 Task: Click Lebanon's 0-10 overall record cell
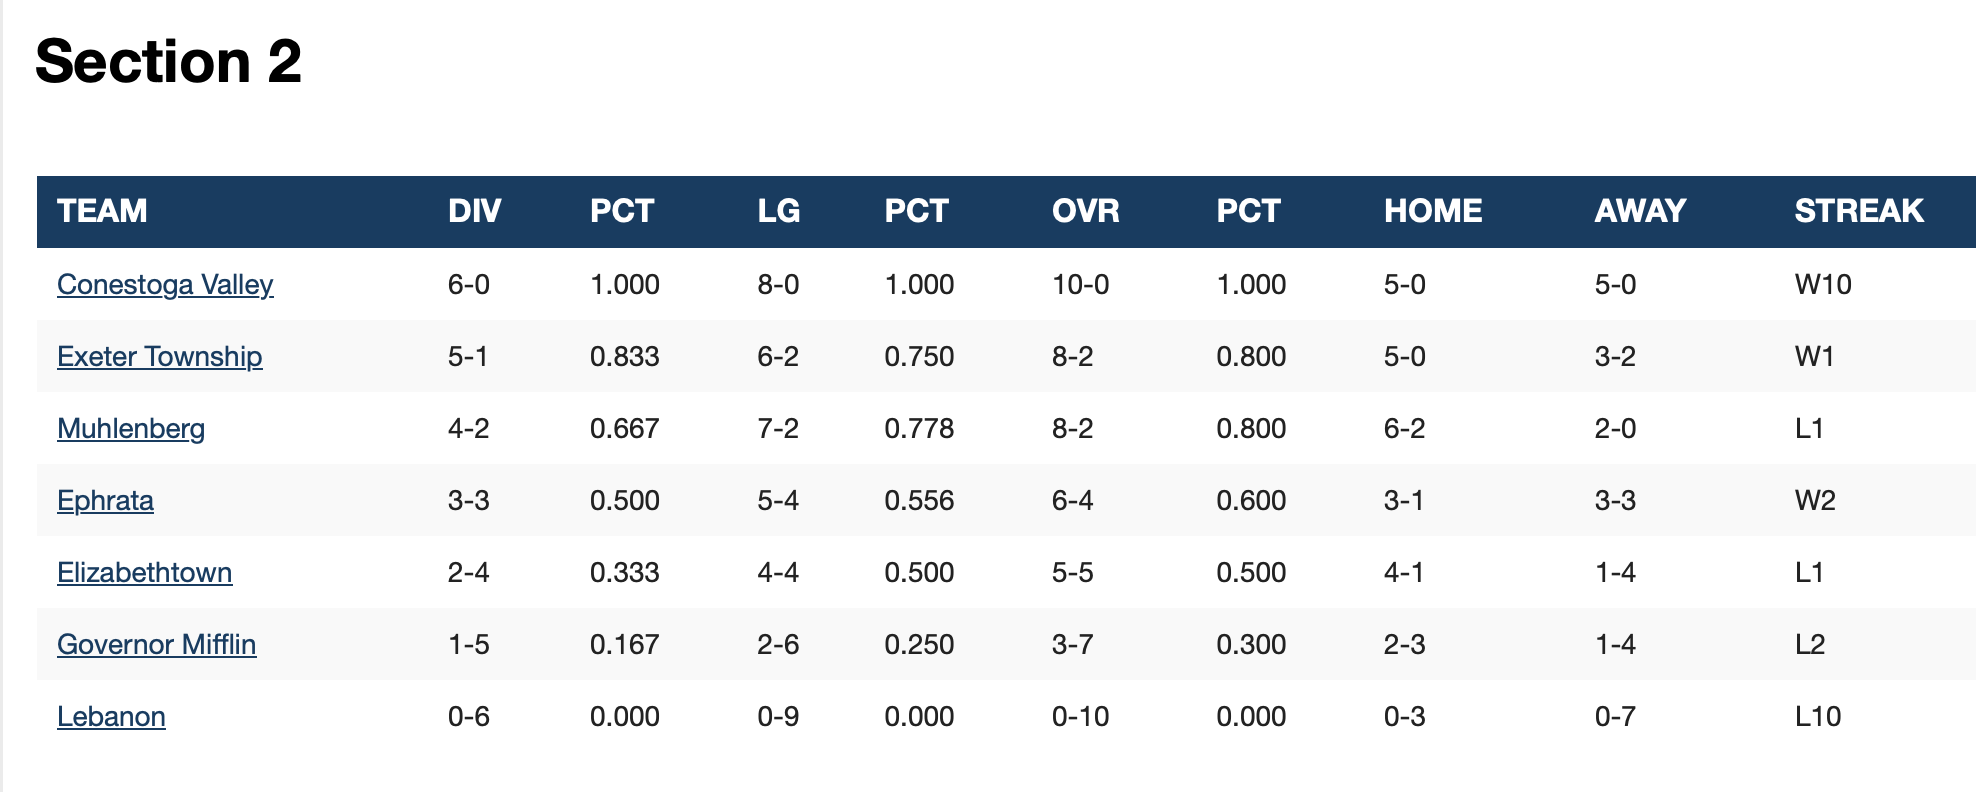click(1080, 717)
